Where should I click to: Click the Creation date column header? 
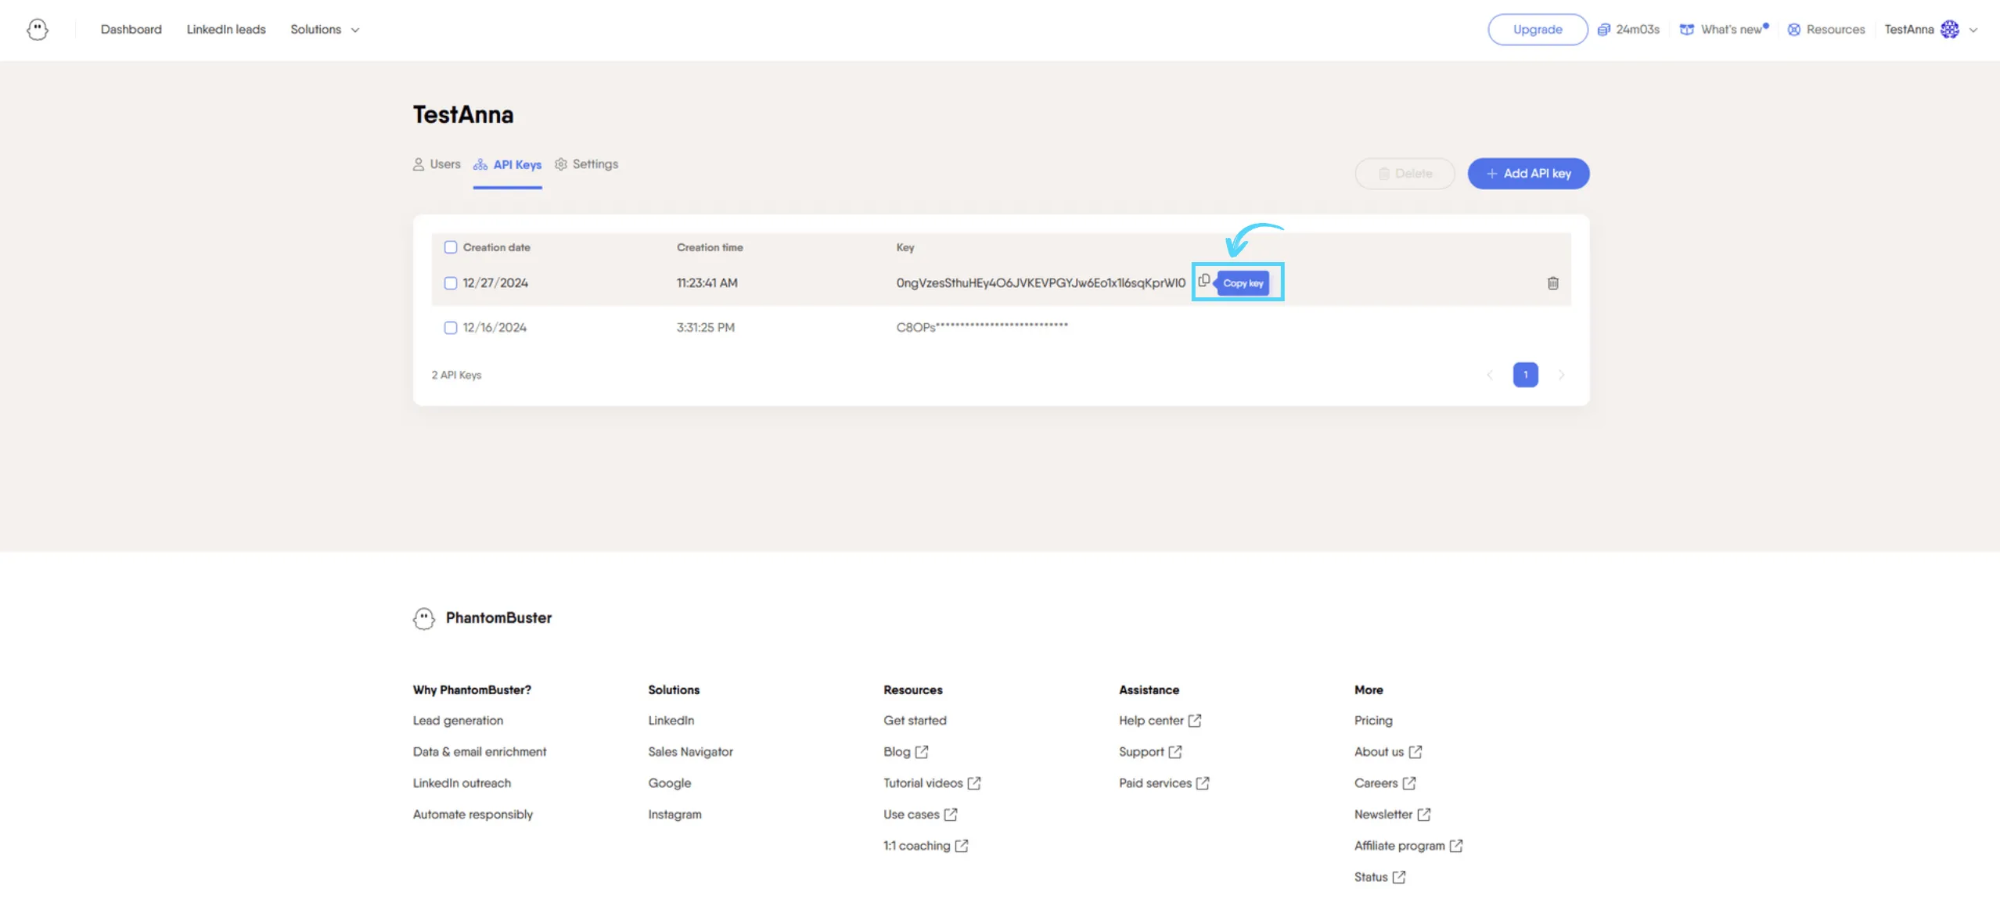pyautogui.click(x=496, y=247)
